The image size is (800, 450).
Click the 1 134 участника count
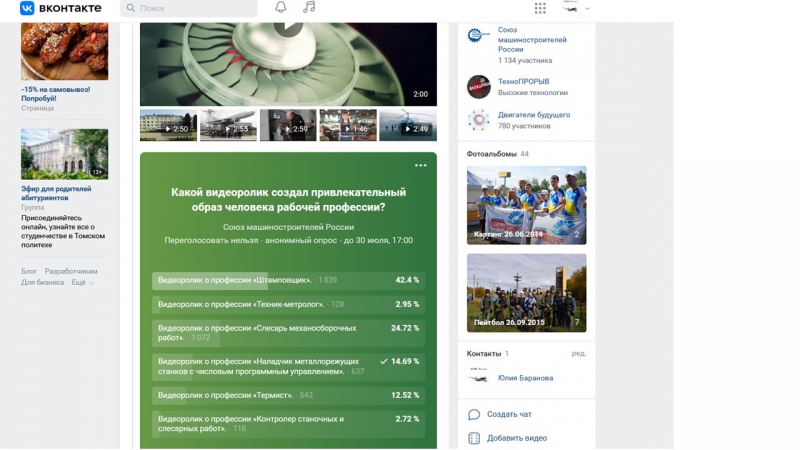tap(525, 60)
